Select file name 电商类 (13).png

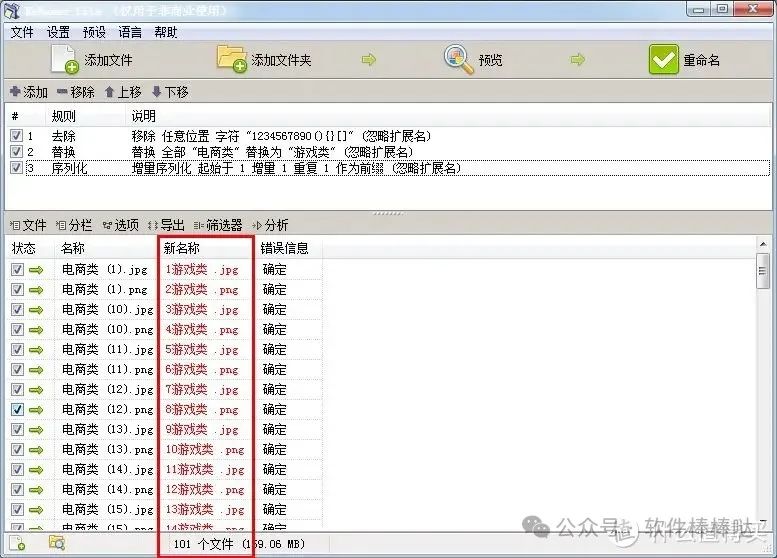[108, 449]
